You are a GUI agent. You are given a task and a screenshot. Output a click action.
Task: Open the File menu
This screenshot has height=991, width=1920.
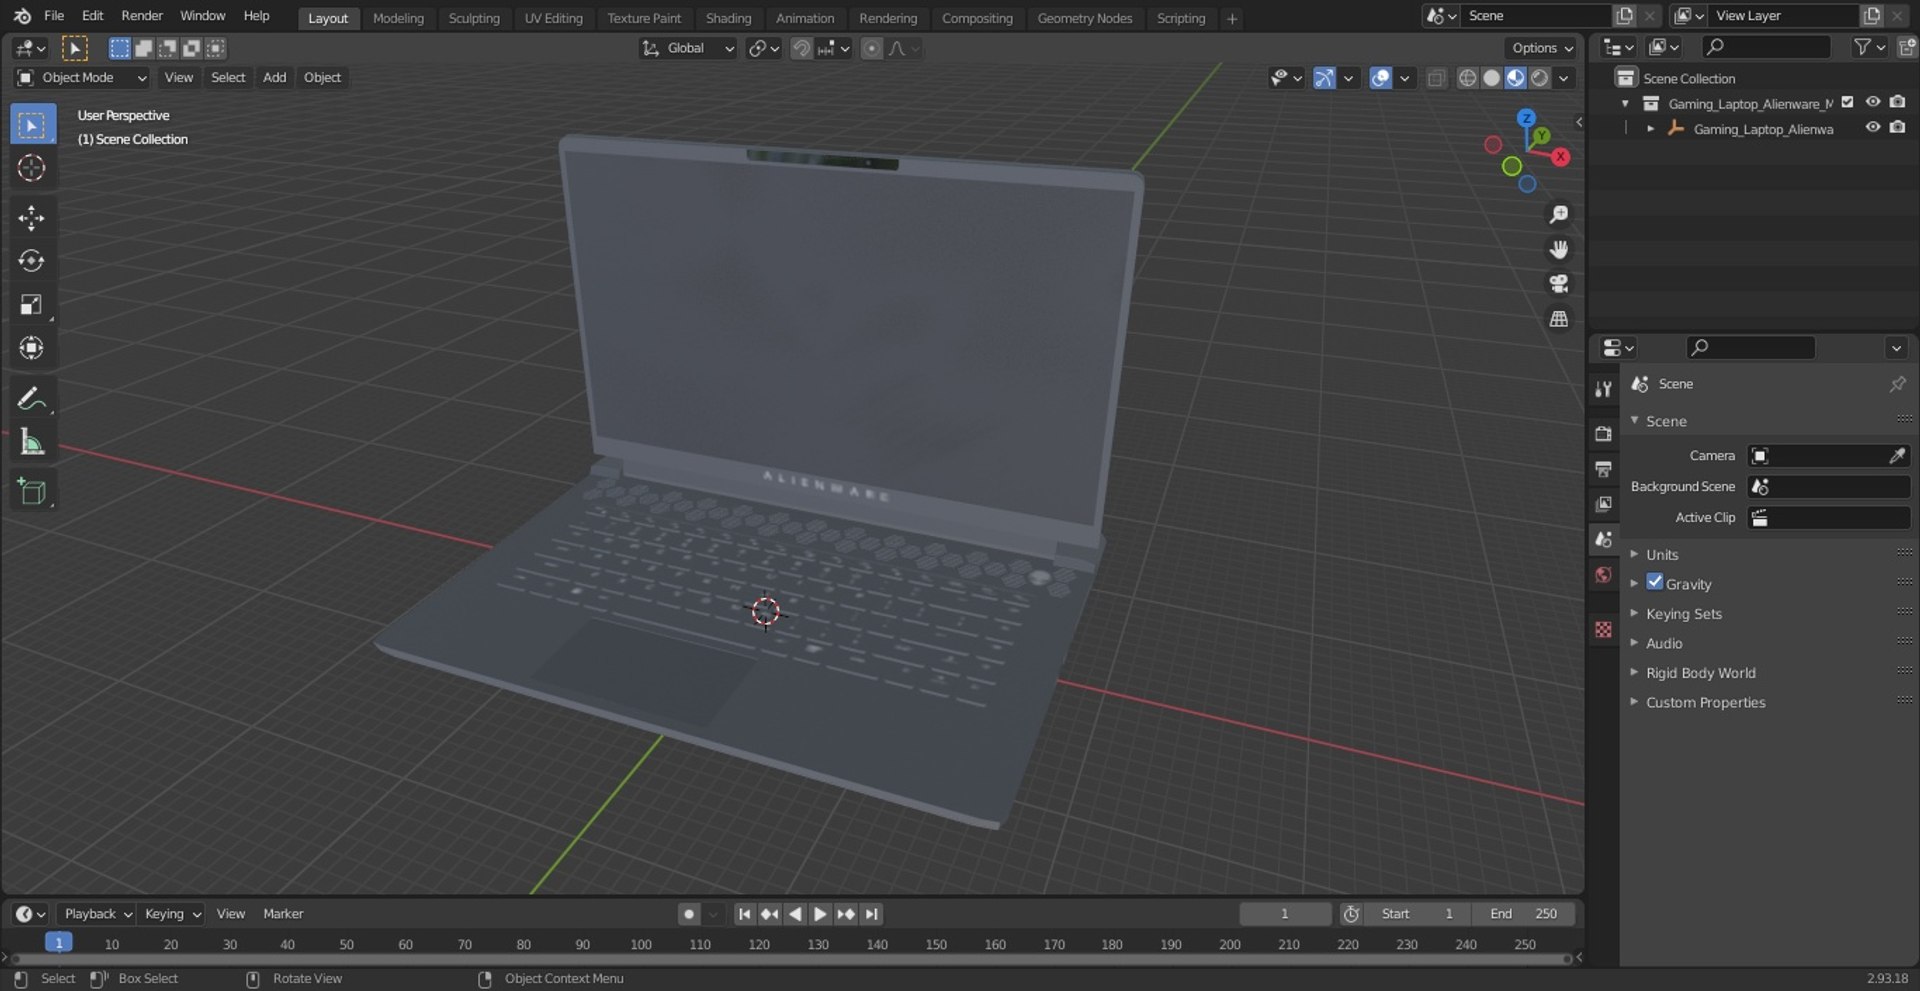[x=54, y=16]
